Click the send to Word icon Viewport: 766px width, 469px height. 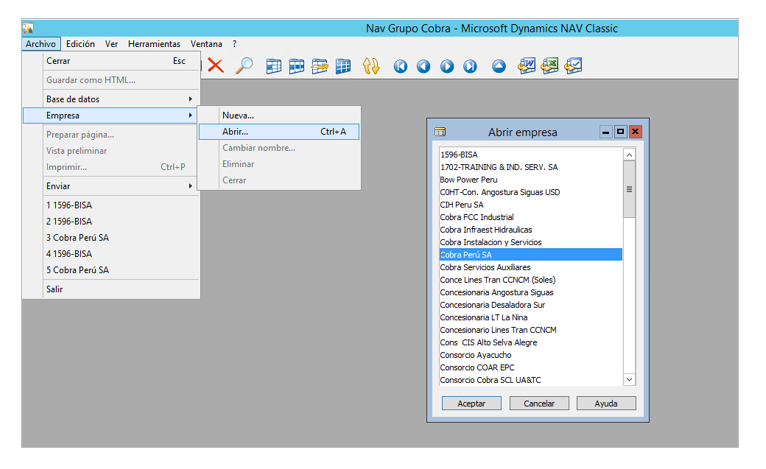pos(527,65)
